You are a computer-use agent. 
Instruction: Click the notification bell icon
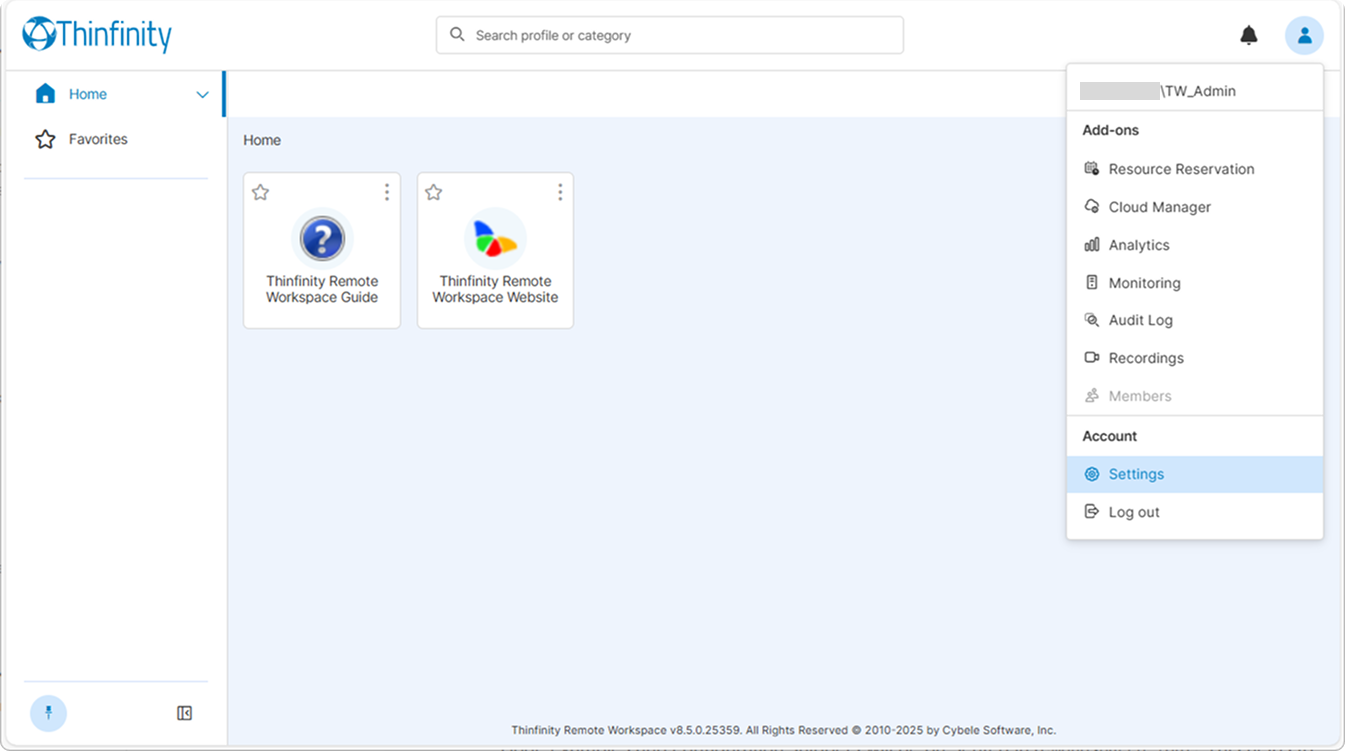(1248, 36)
